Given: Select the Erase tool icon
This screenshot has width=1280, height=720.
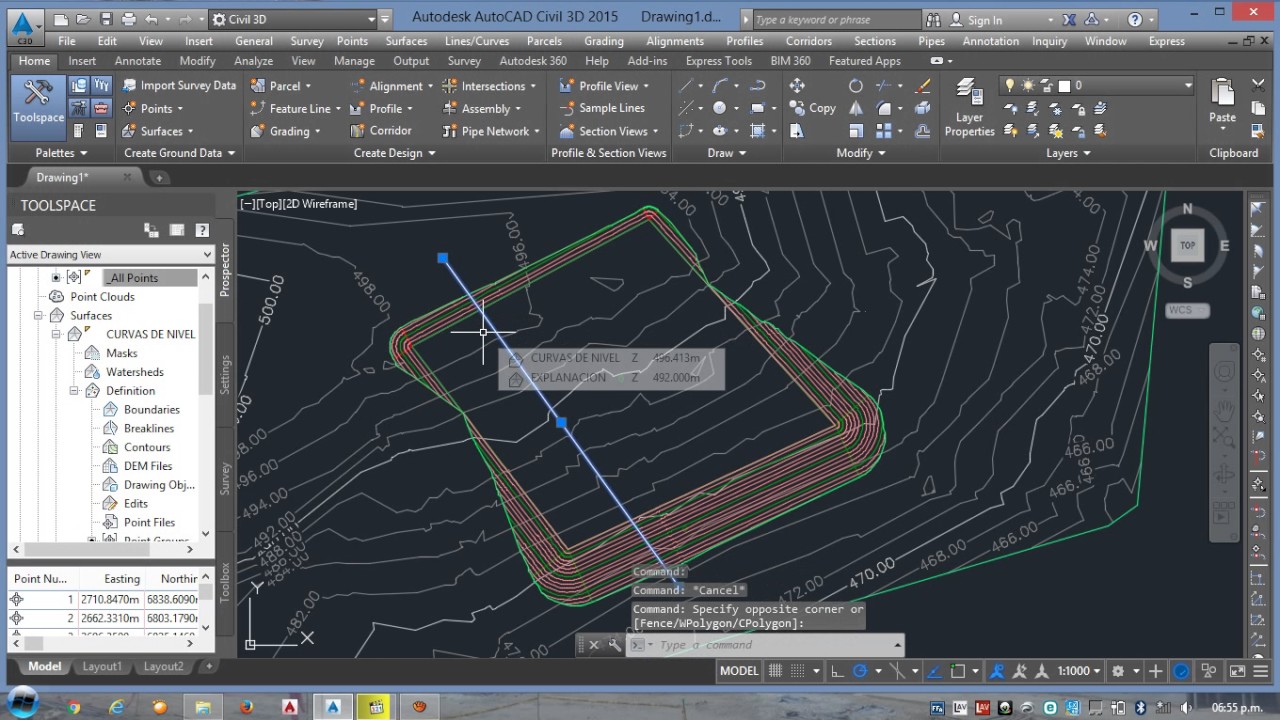Looking at the screenshot, I should (x=922, y=86).
